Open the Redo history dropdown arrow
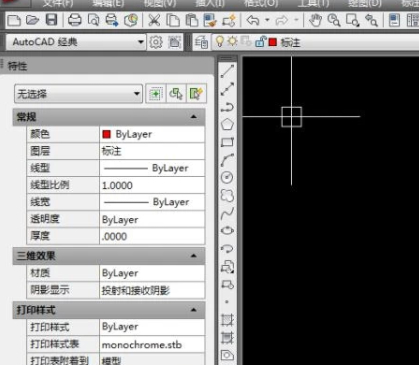Screen dimensions: 419x365 click(x=296, y=20)
